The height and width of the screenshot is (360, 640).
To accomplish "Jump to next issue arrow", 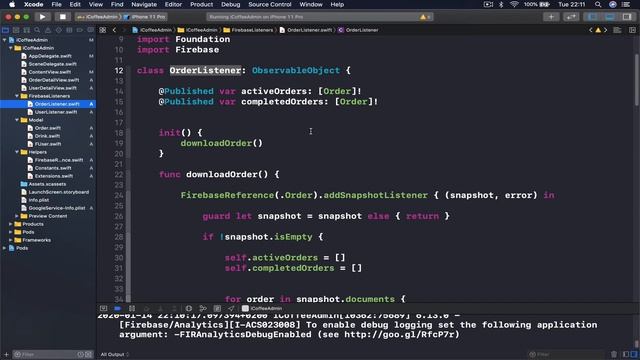I will point(605,30).
